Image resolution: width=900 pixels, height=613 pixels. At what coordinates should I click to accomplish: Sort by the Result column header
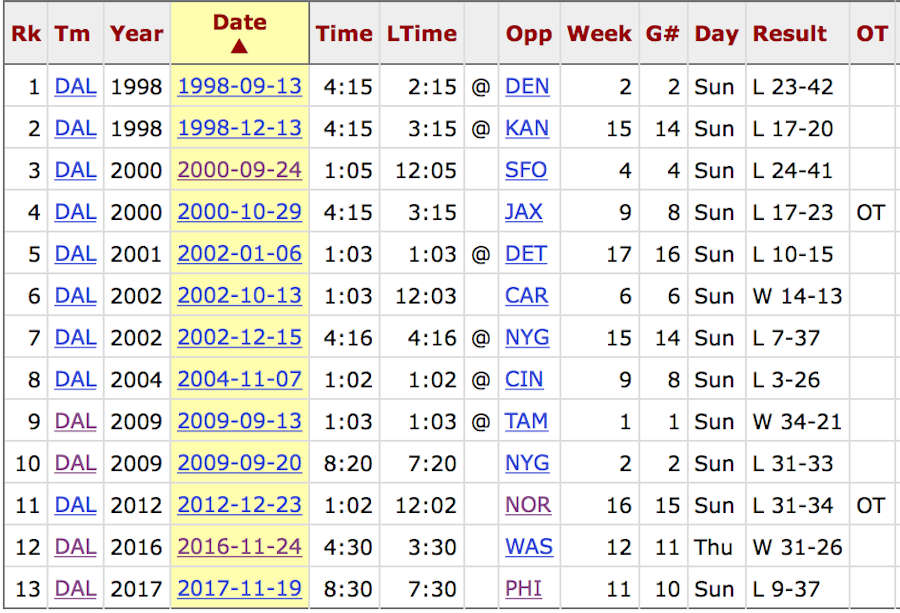point(790,33)
